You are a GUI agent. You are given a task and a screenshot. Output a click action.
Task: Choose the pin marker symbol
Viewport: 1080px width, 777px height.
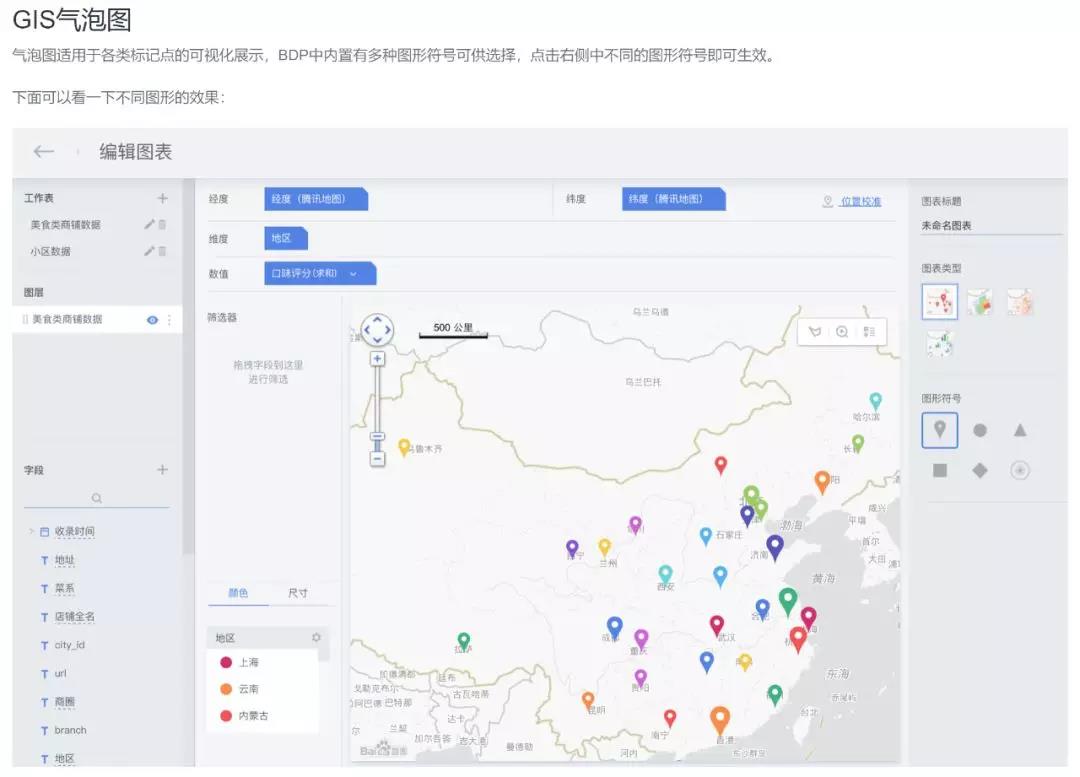tap(939, 431)
